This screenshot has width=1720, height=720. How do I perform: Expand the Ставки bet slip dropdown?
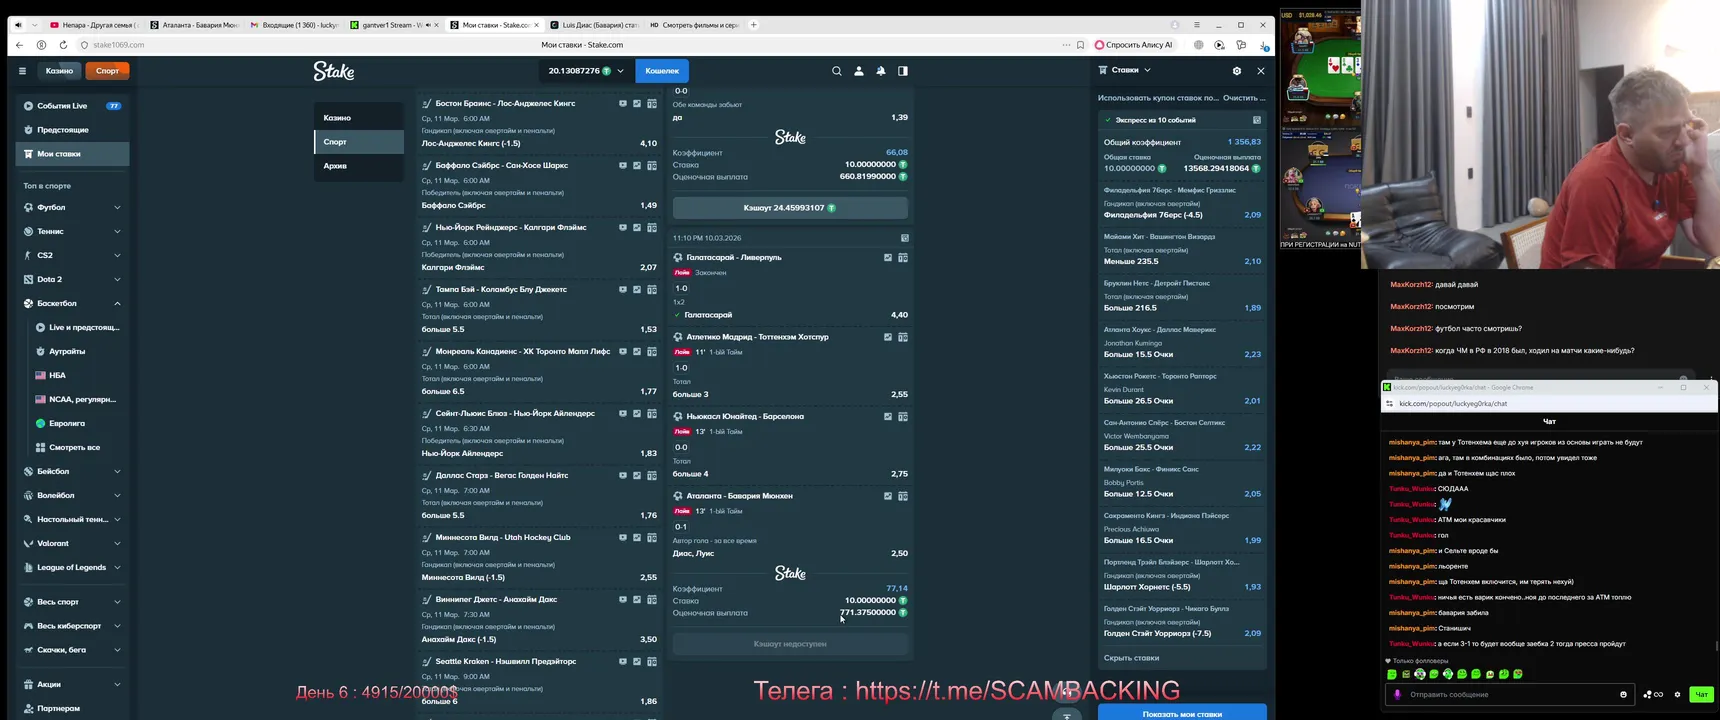click(x=1147, y=70)
